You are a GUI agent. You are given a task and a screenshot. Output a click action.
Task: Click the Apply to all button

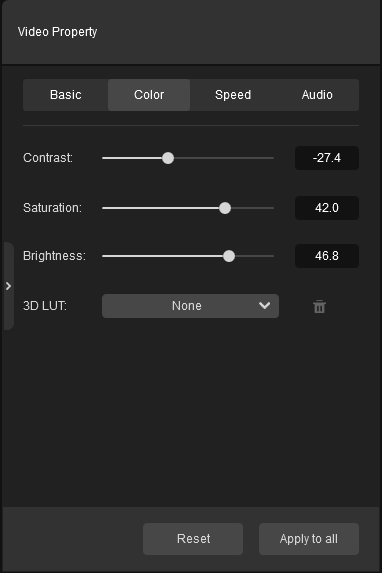[x=309, y=539]
